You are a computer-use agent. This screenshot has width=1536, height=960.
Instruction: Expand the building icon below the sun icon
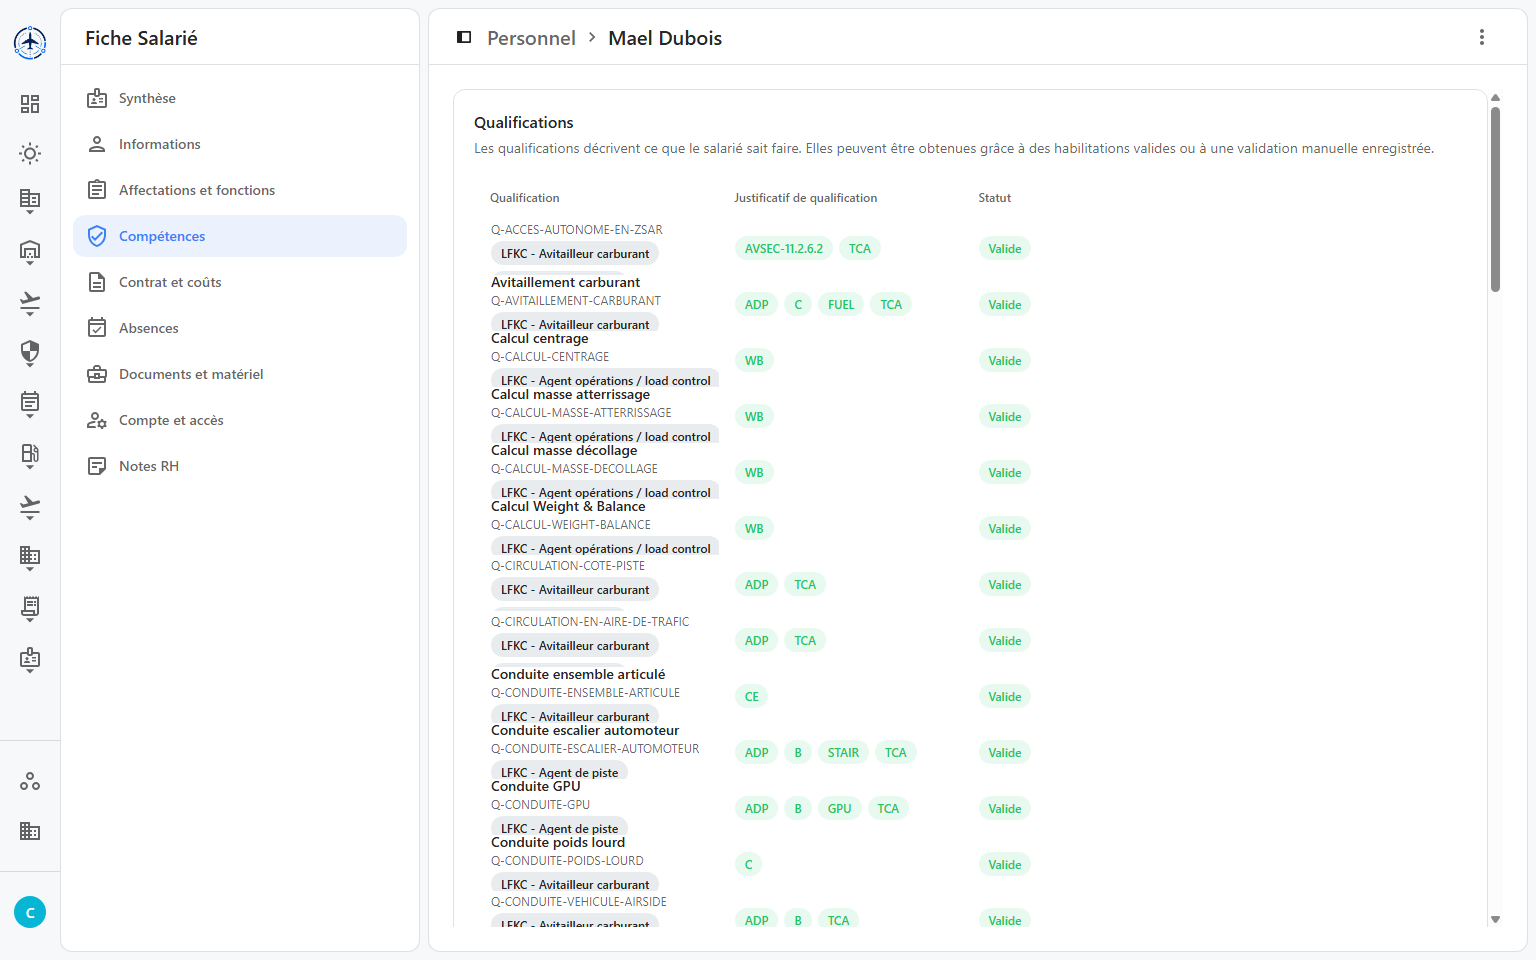30,201
